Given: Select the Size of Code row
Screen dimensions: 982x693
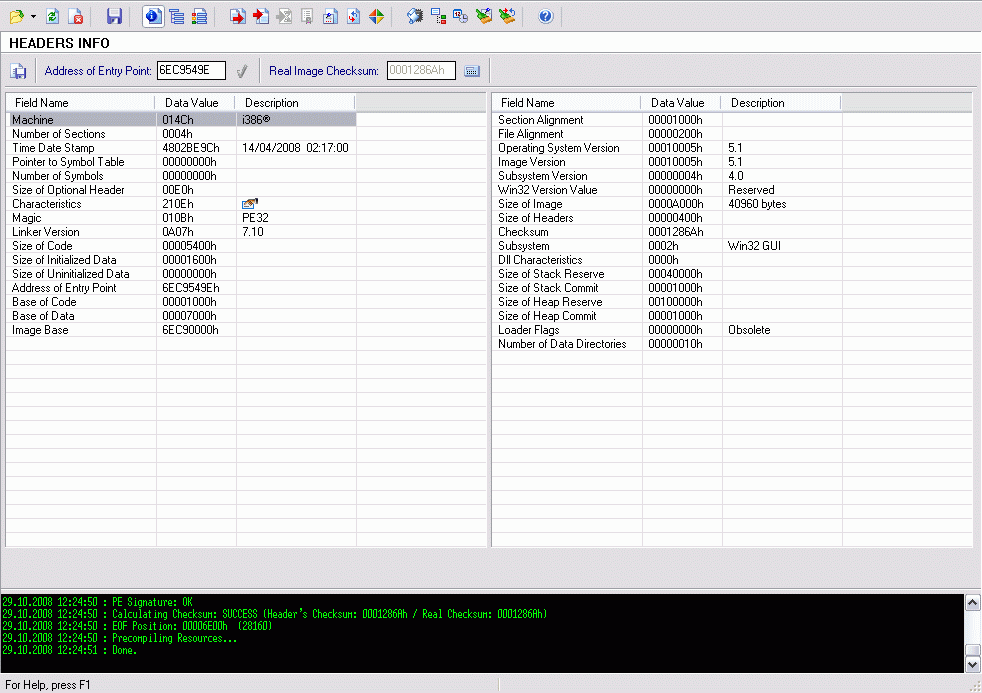Looking at the screenshot, I should click(x=182, y=246).
